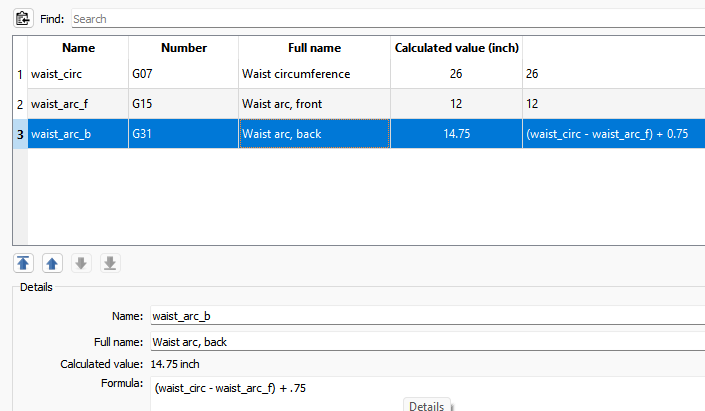Image resolution: width=705 pixels, height=411 pixels.
Task: Select row number 3 header
Action: [x=20, y=134]
